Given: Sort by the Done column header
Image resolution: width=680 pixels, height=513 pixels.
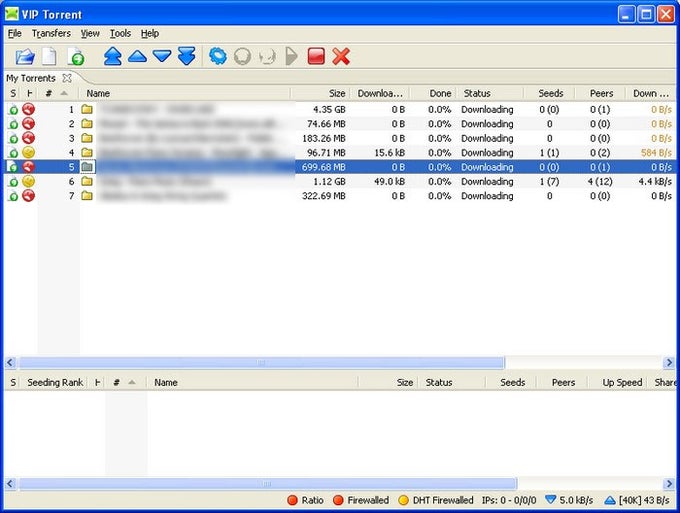Looking at the screenshot, I should [434, 93].
